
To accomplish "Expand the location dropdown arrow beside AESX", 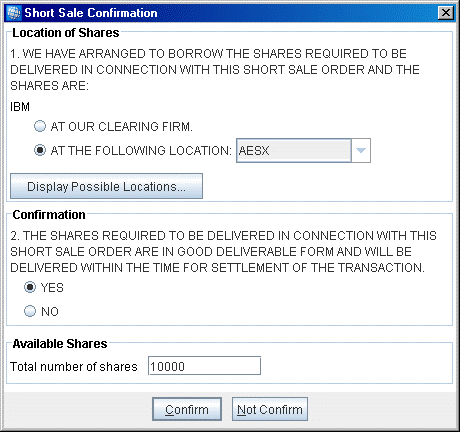I will click(x=361, y=151).
